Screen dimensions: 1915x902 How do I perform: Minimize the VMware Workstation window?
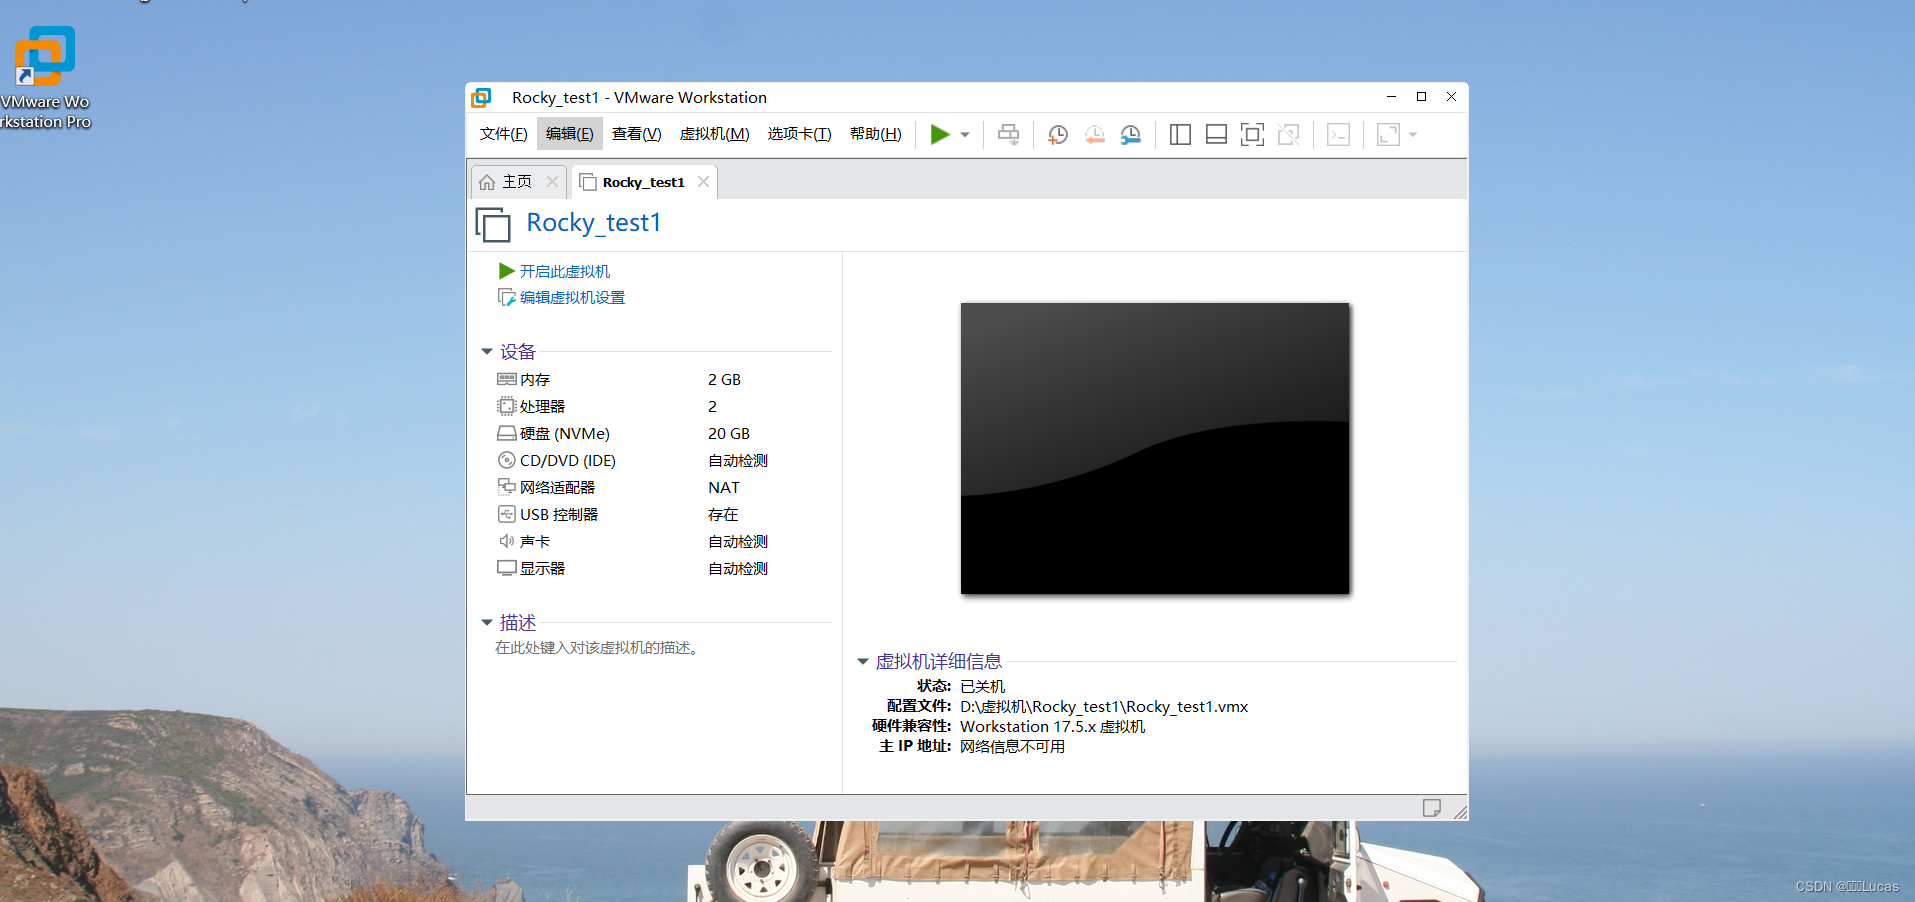pyautogui.click(x=1391, y=97)
